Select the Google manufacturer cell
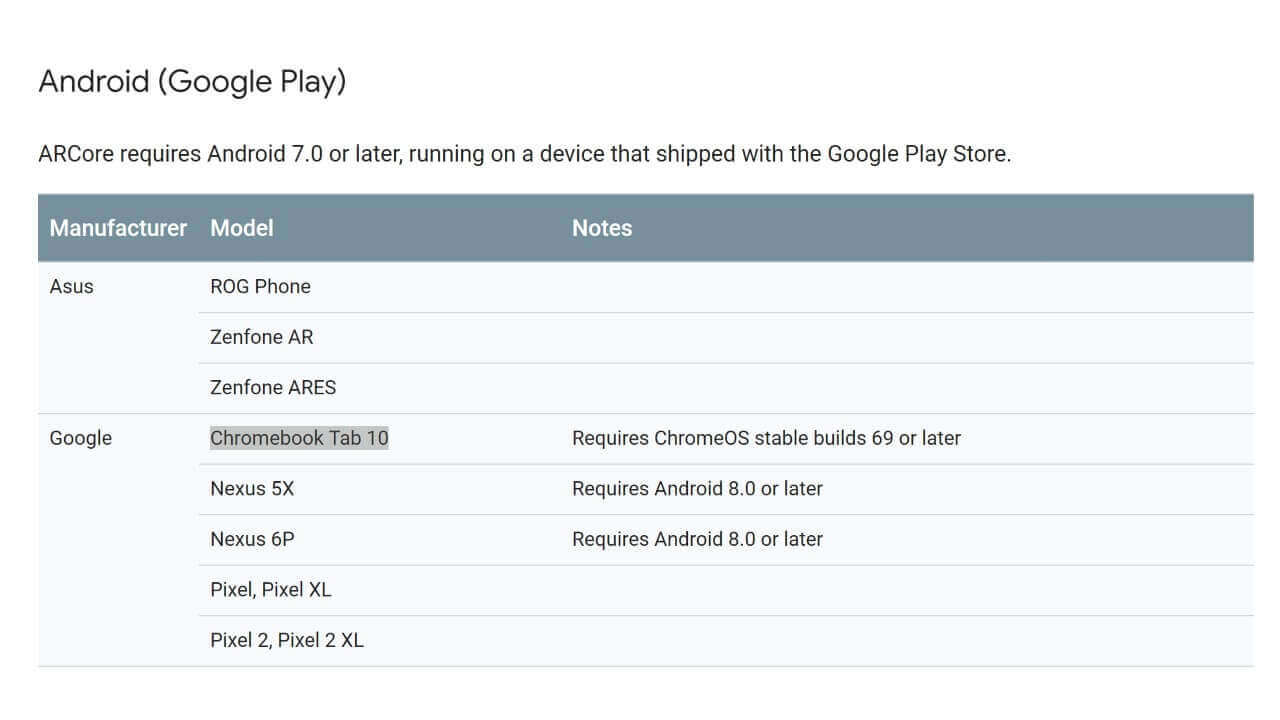 (x=80, y=438)
